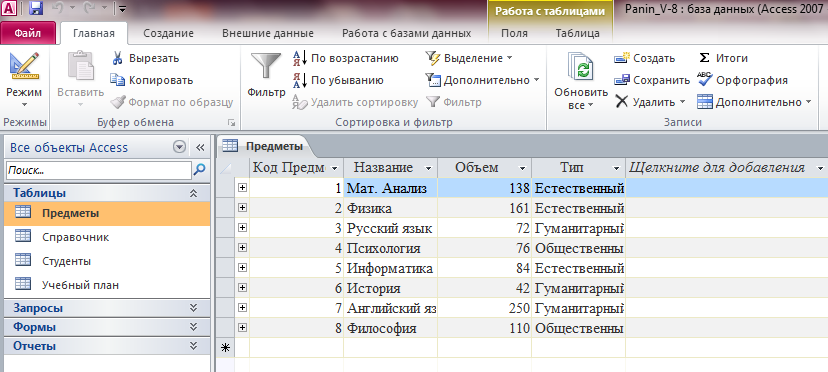Image resolution: width=828 pixels, height=372 pixels.
Task: Sort descending with По убыванию
Action: (338, 80)
